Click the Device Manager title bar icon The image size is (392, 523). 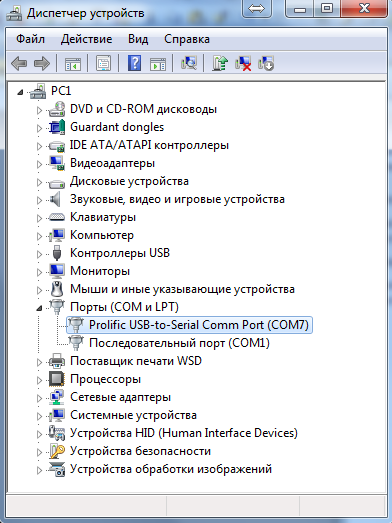(x=14, y=13)
